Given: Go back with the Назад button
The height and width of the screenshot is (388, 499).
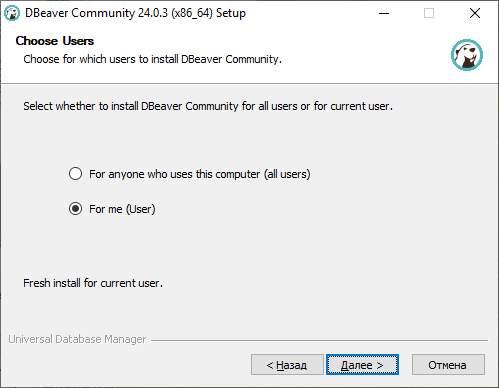Looking at the screenshot, I should coord(287,365).
